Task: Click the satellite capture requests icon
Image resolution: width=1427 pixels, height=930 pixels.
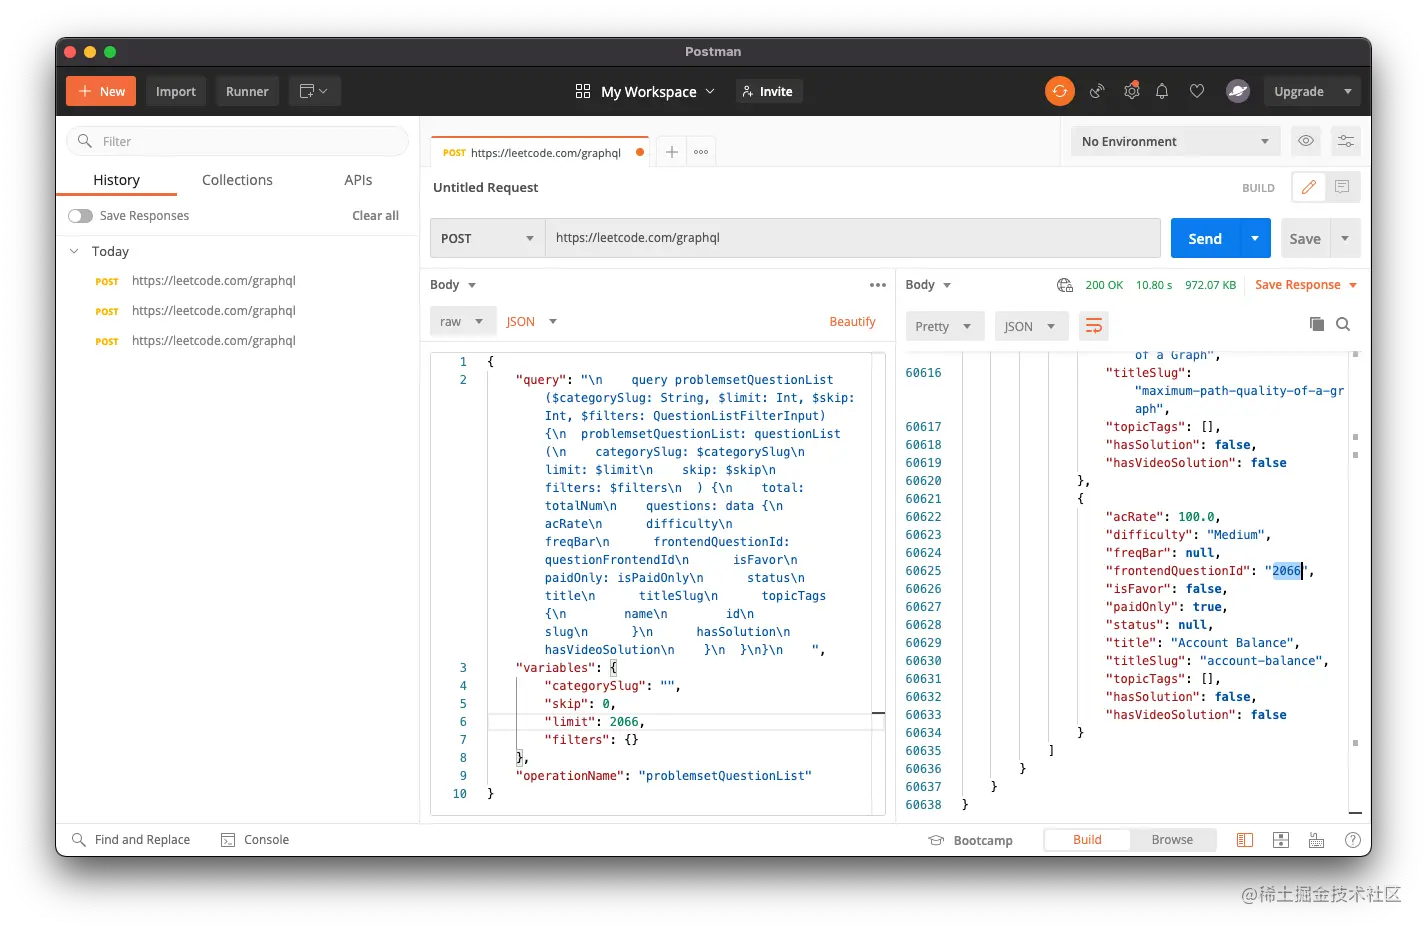Action: tap(1097, 91)
